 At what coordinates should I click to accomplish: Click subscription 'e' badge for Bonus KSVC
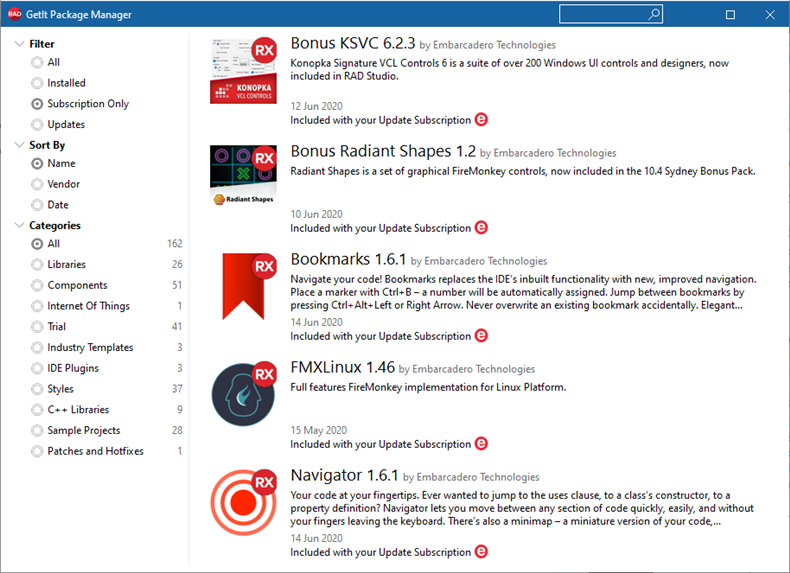pyautogui.click(x=481, y=120)
